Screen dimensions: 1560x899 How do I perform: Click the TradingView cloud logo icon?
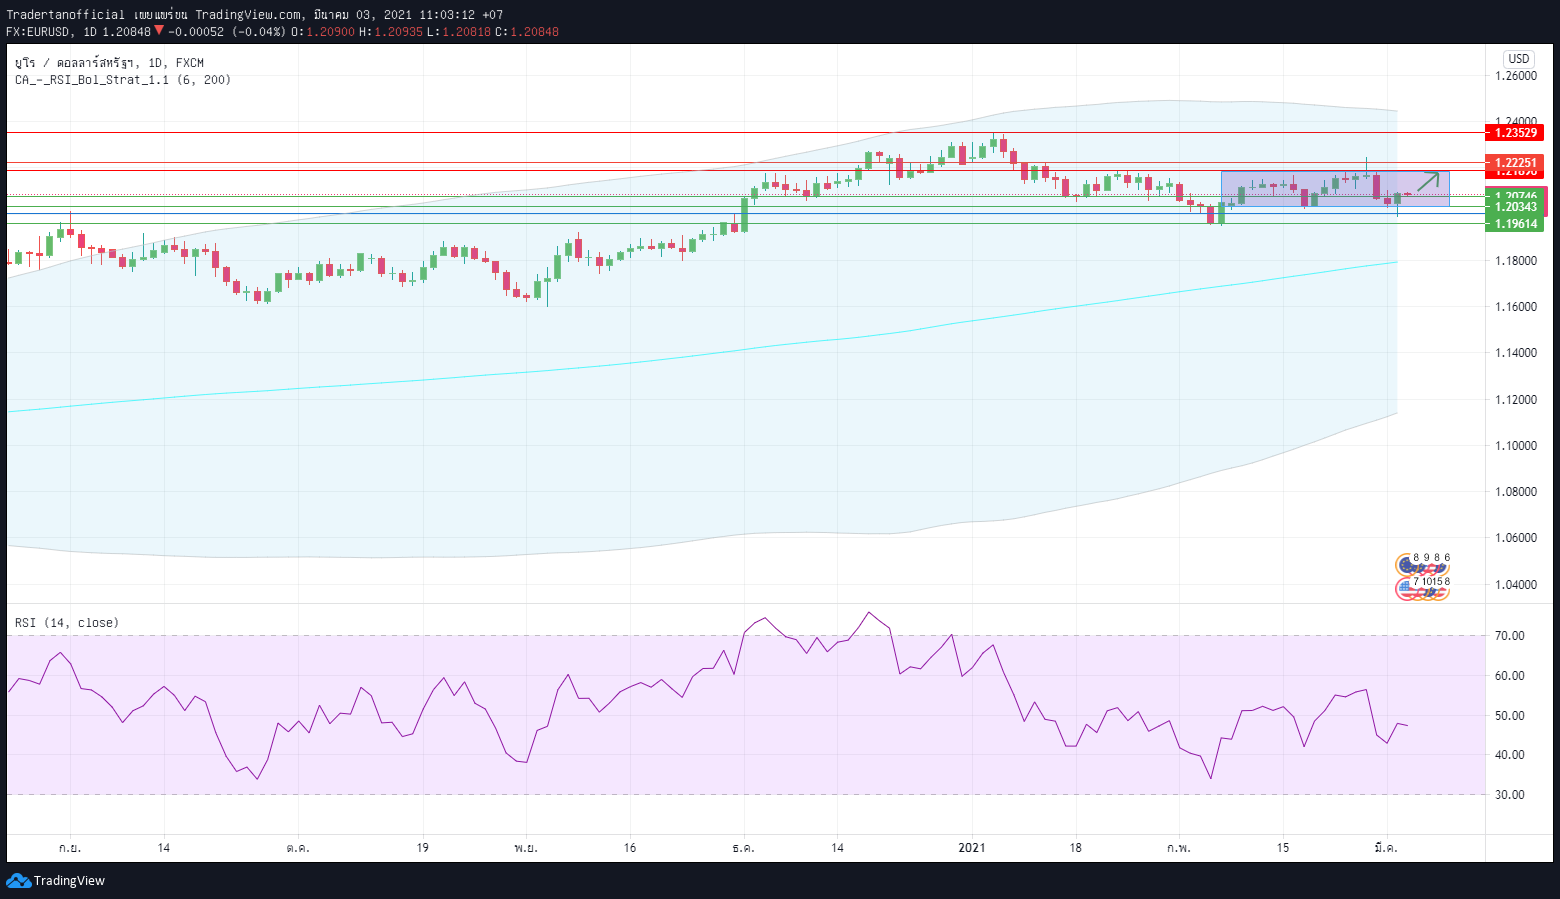[18, 881]
